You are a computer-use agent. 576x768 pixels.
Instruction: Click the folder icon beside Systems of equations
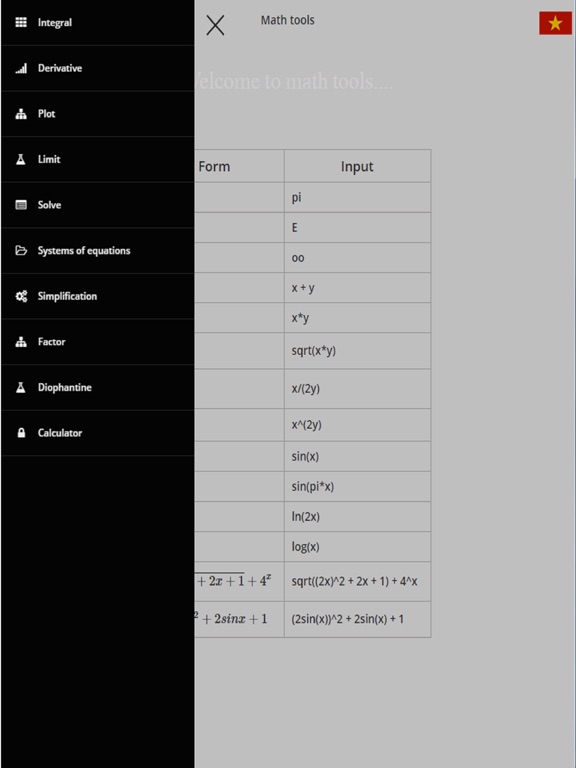21,250
